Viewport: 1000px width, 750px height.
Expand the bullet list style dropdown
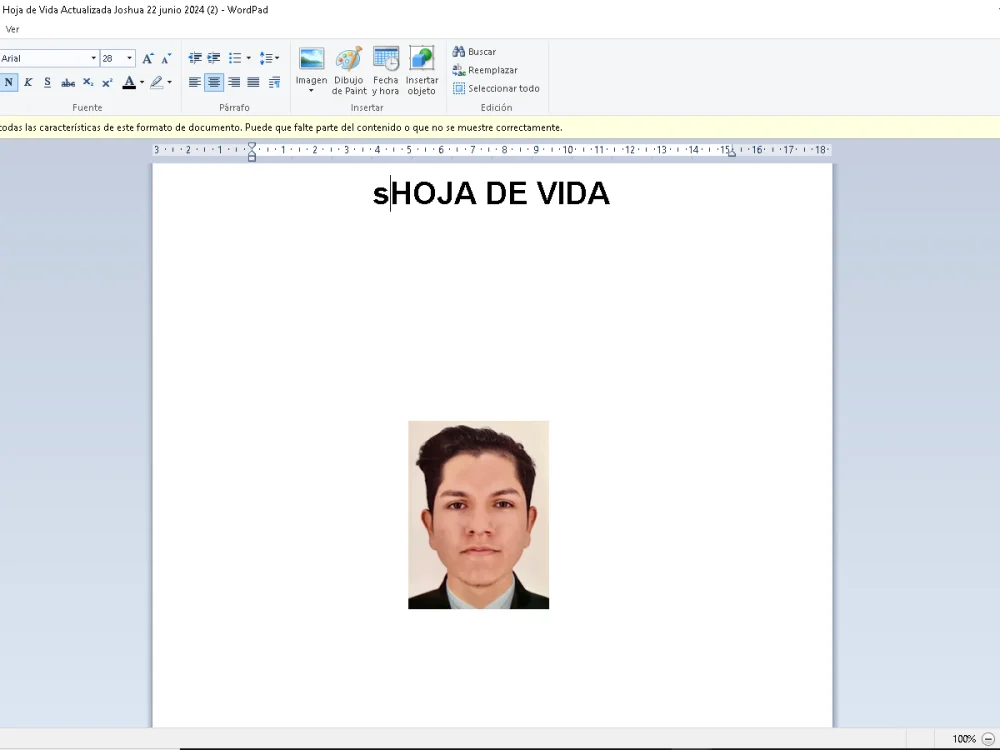(248, 59)
